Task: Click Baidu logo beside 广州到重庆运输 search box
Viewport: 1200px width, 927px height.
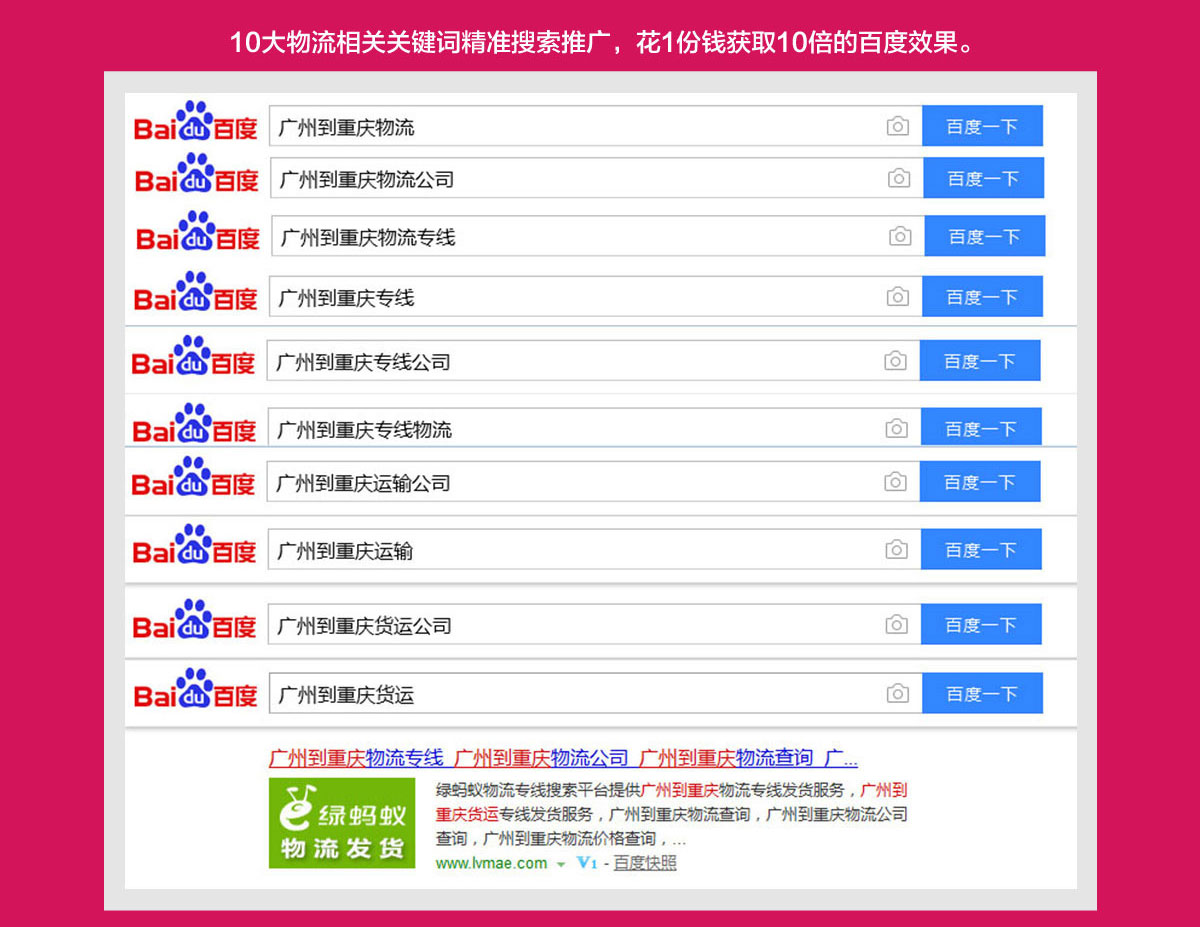Action: (195, 545)
